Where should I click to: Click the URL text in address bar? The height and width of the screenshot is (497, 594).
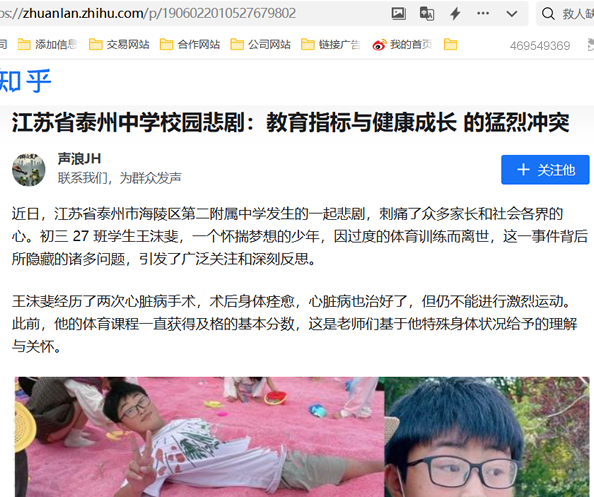point(148,14)
